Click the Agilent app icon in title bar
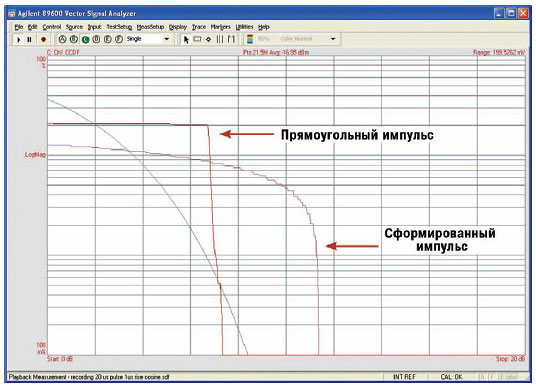536x388 pixels. [12, 14]
